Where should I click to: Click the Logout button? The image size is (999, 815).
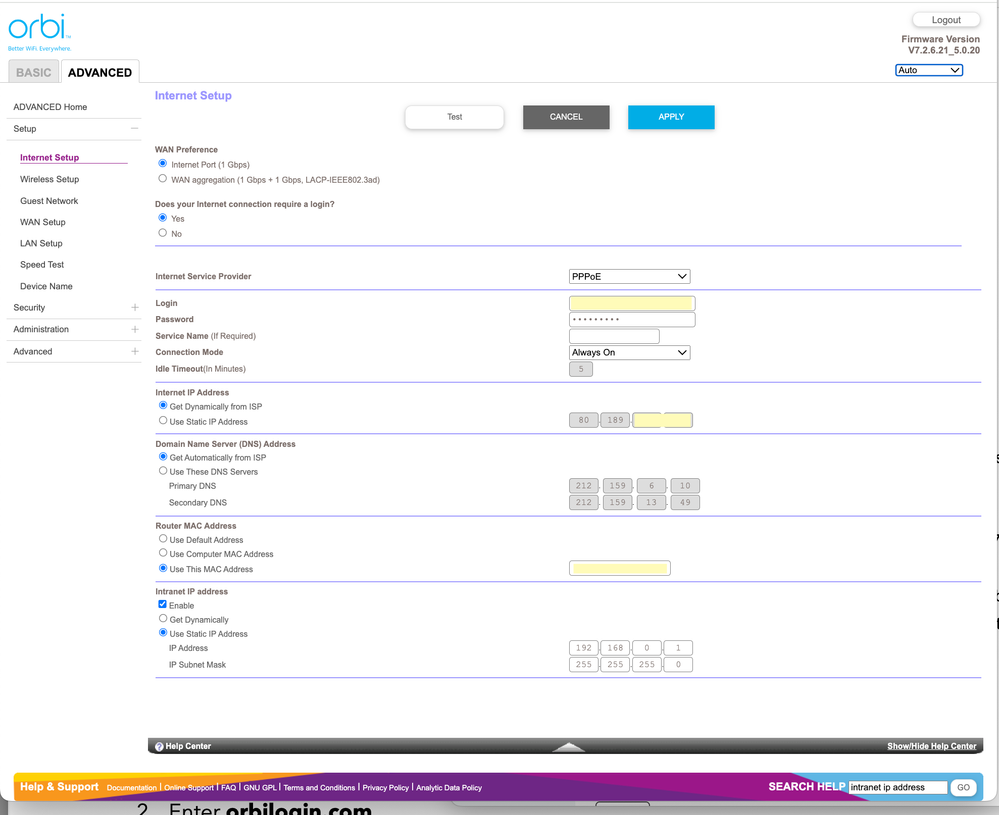tap(945, 20)
